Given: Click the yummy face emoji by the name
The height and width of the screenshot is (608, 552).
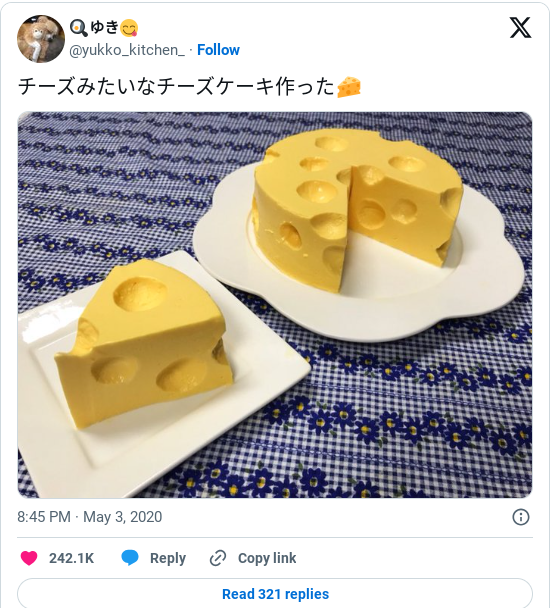Looking at the screenshot, I should click(x=129, y=28).
